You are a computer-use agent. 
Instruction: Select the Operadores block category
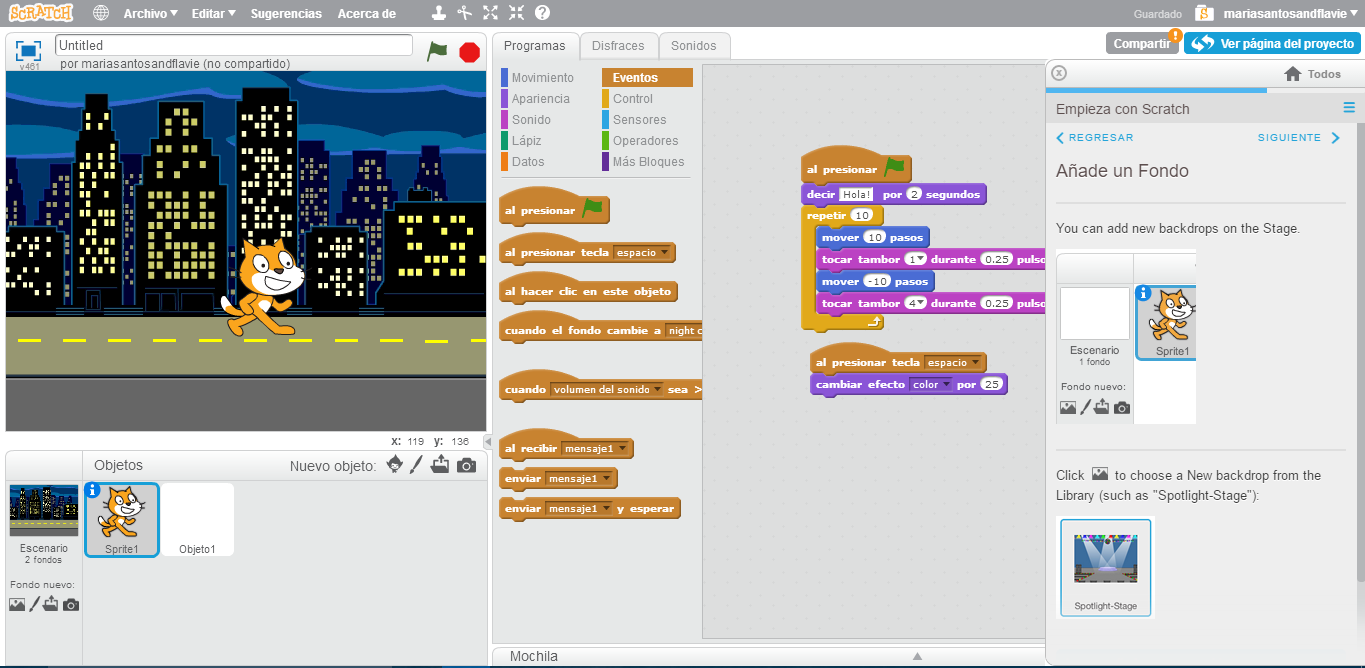click(645, 141)
